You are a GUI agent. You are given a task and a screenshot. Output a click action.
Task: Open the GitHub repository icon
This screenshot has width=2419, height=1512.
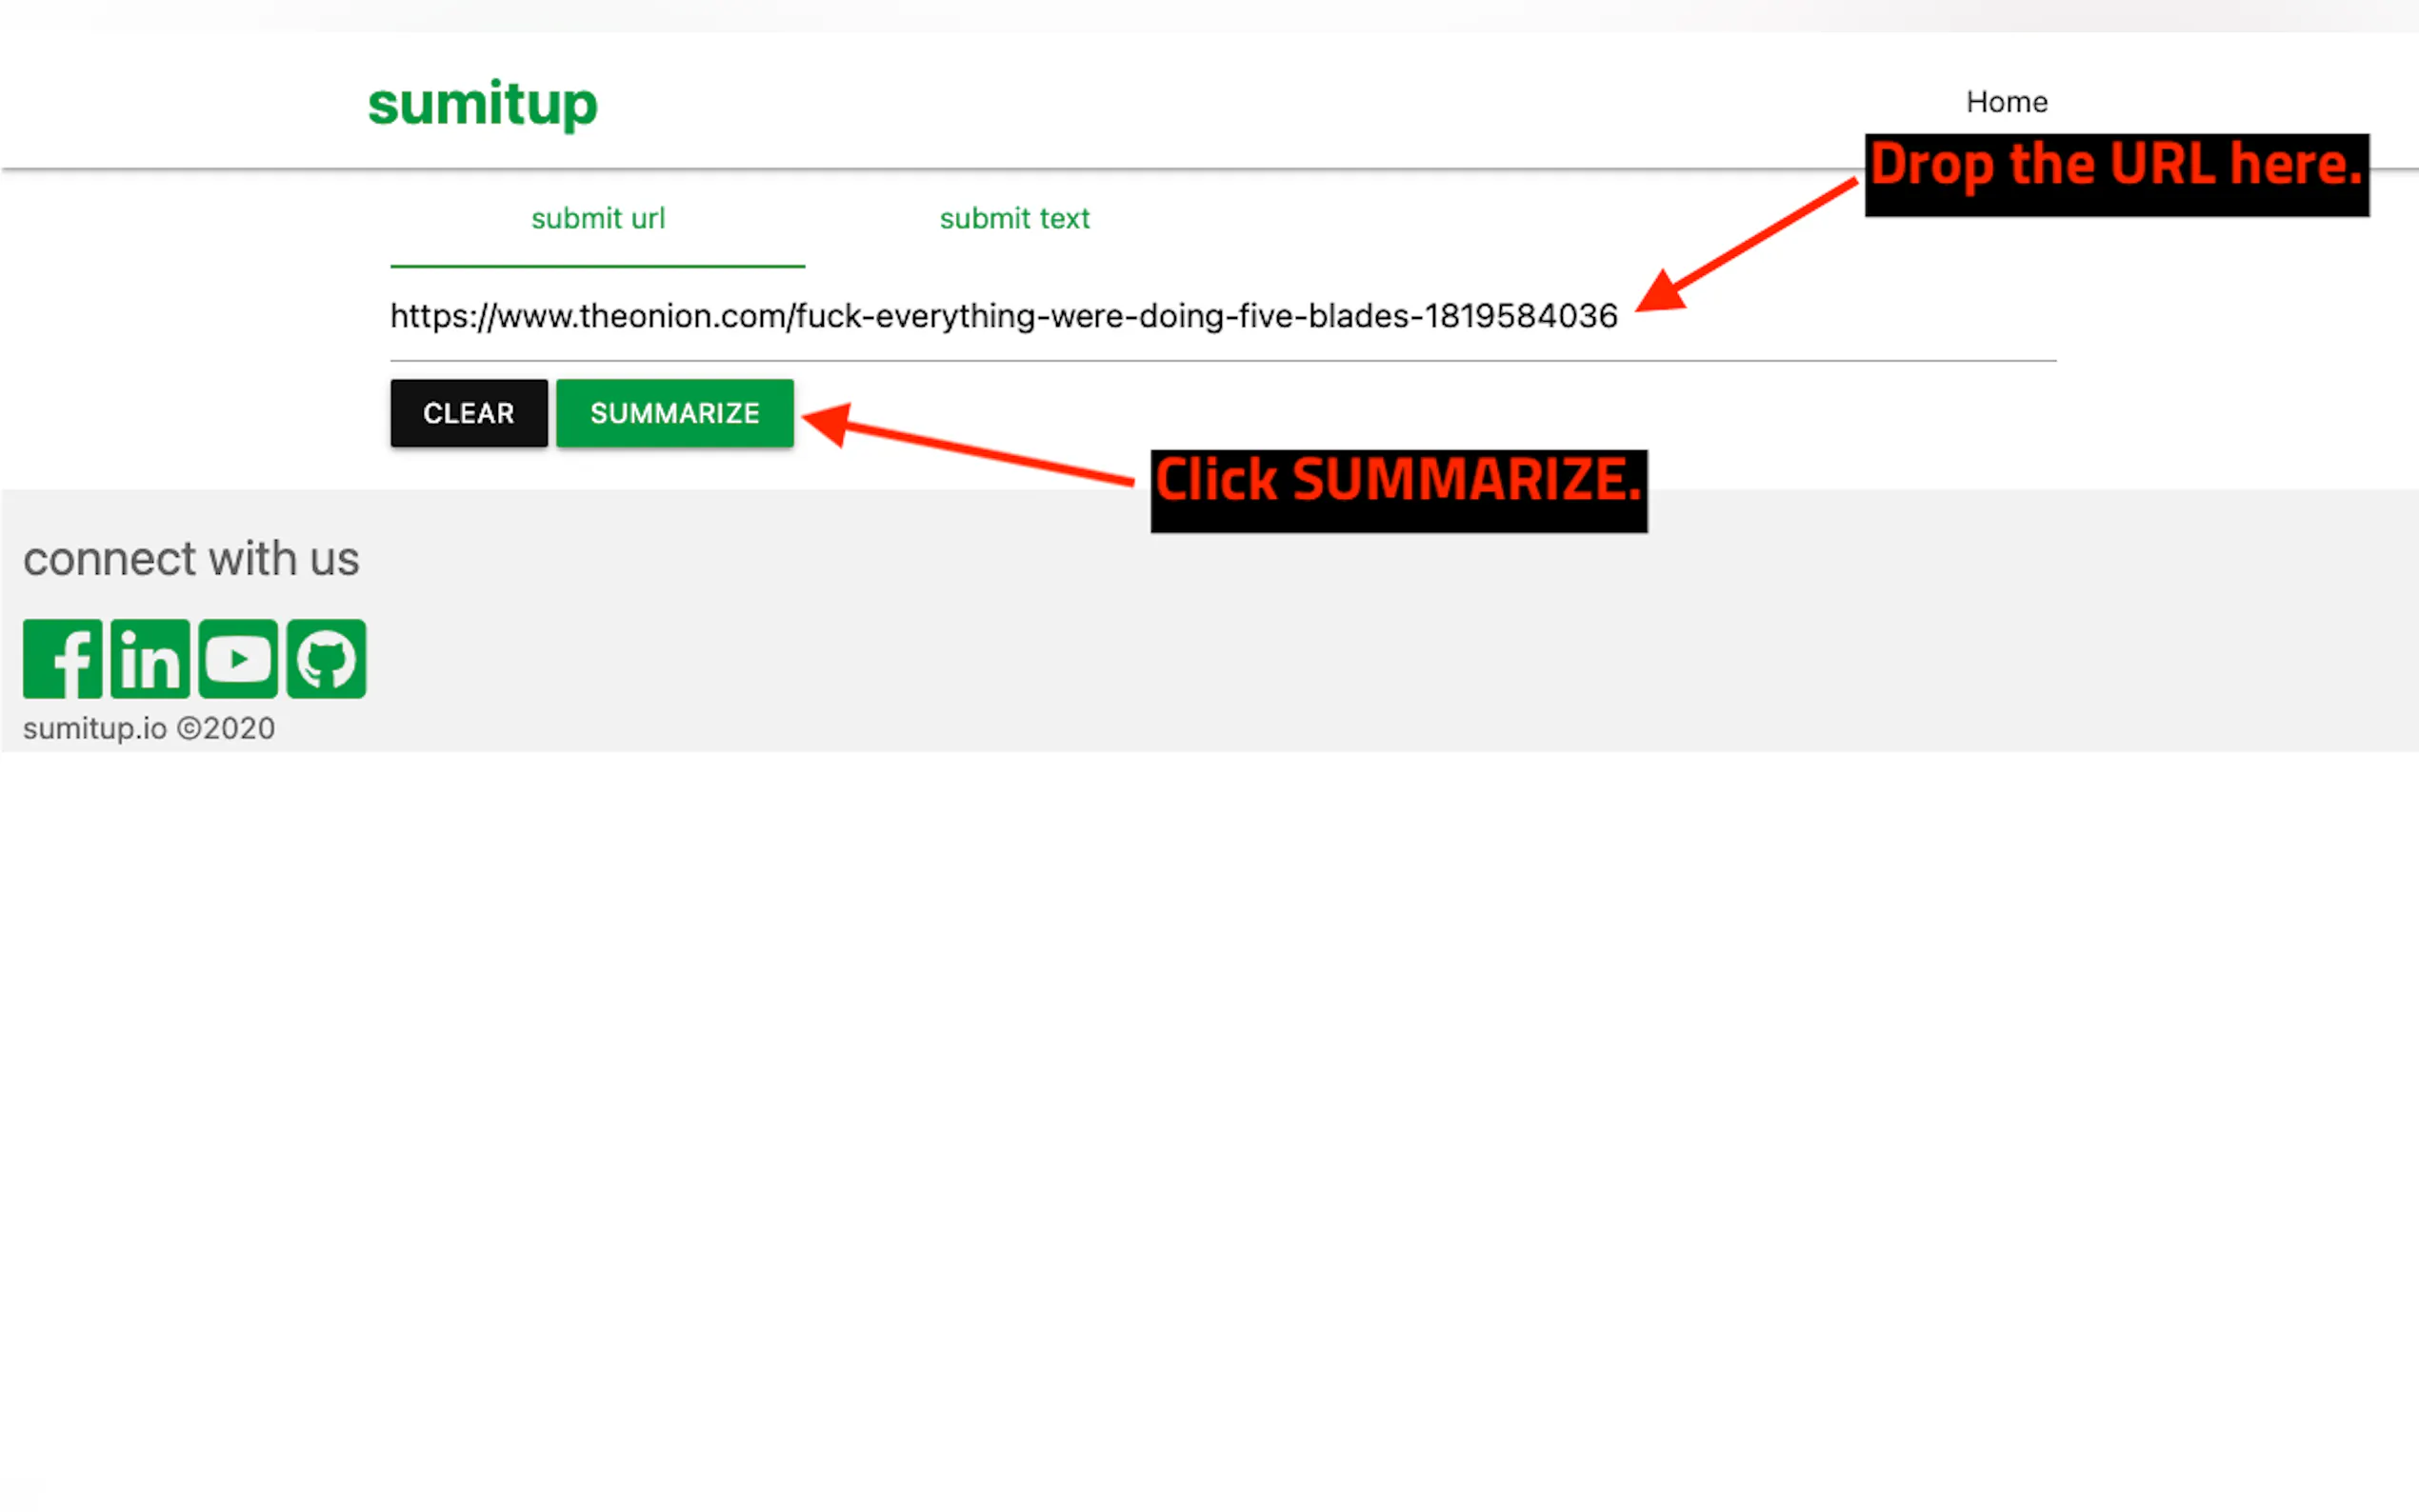click(x=326, y=658)
